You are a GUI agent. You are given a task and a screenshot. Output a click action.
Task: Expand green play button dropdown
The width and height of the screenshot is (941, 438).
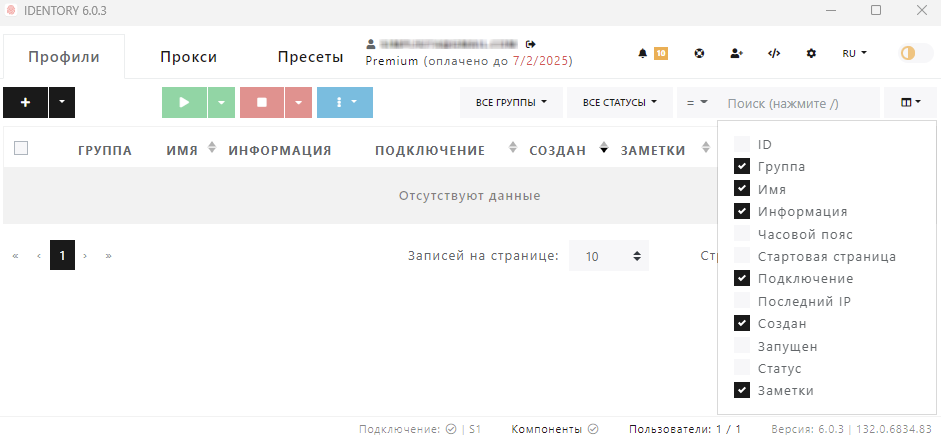click(x=221, y=103)
